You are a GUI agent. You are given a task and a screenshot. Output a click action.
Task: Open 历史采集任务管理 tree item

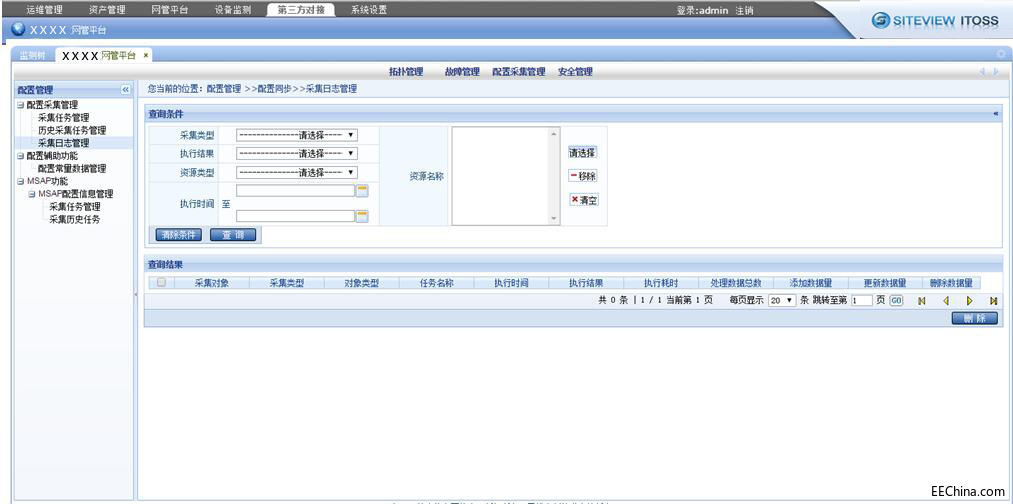click(x=72, y=130)
